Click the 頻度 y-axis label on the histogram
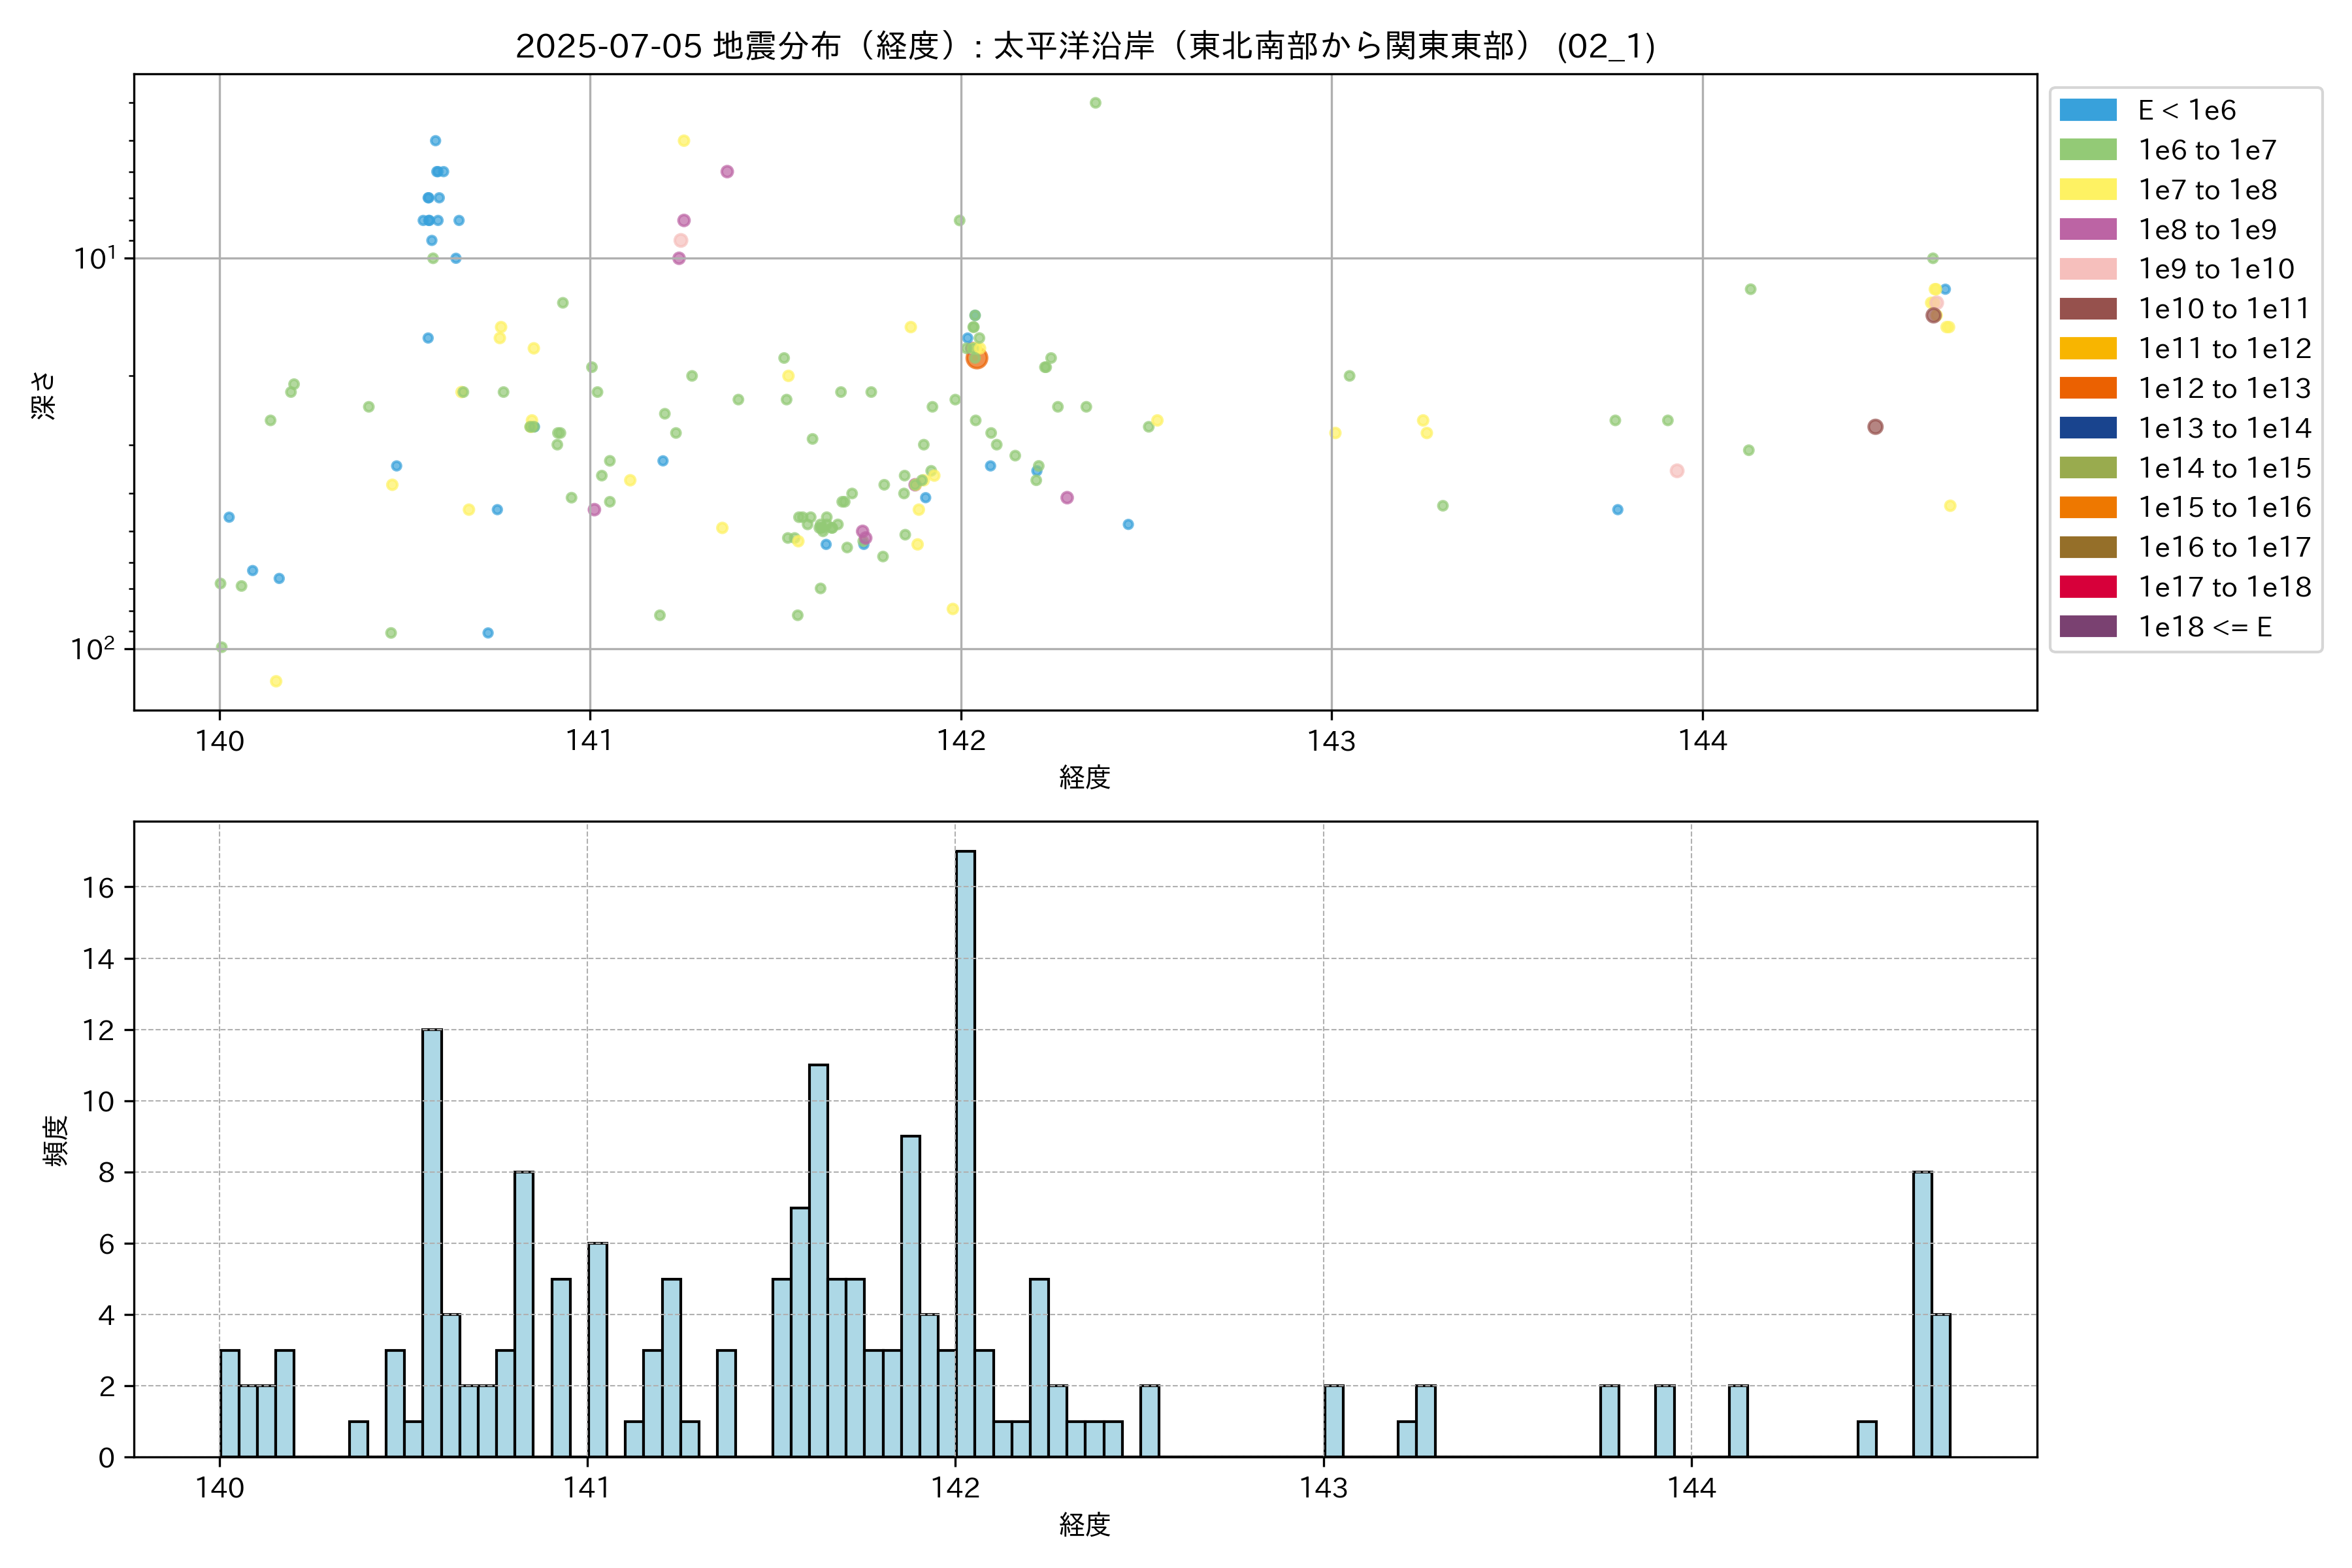The height and width of the screenshot is (1568, 2352). tap(56, 1140)
